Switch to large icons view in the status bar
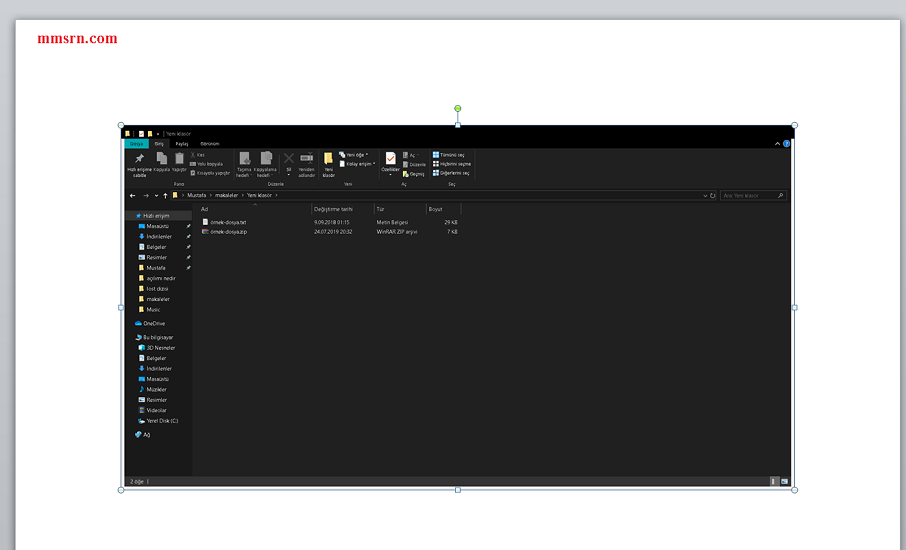The image size is (906, 550). pos(785,481)
